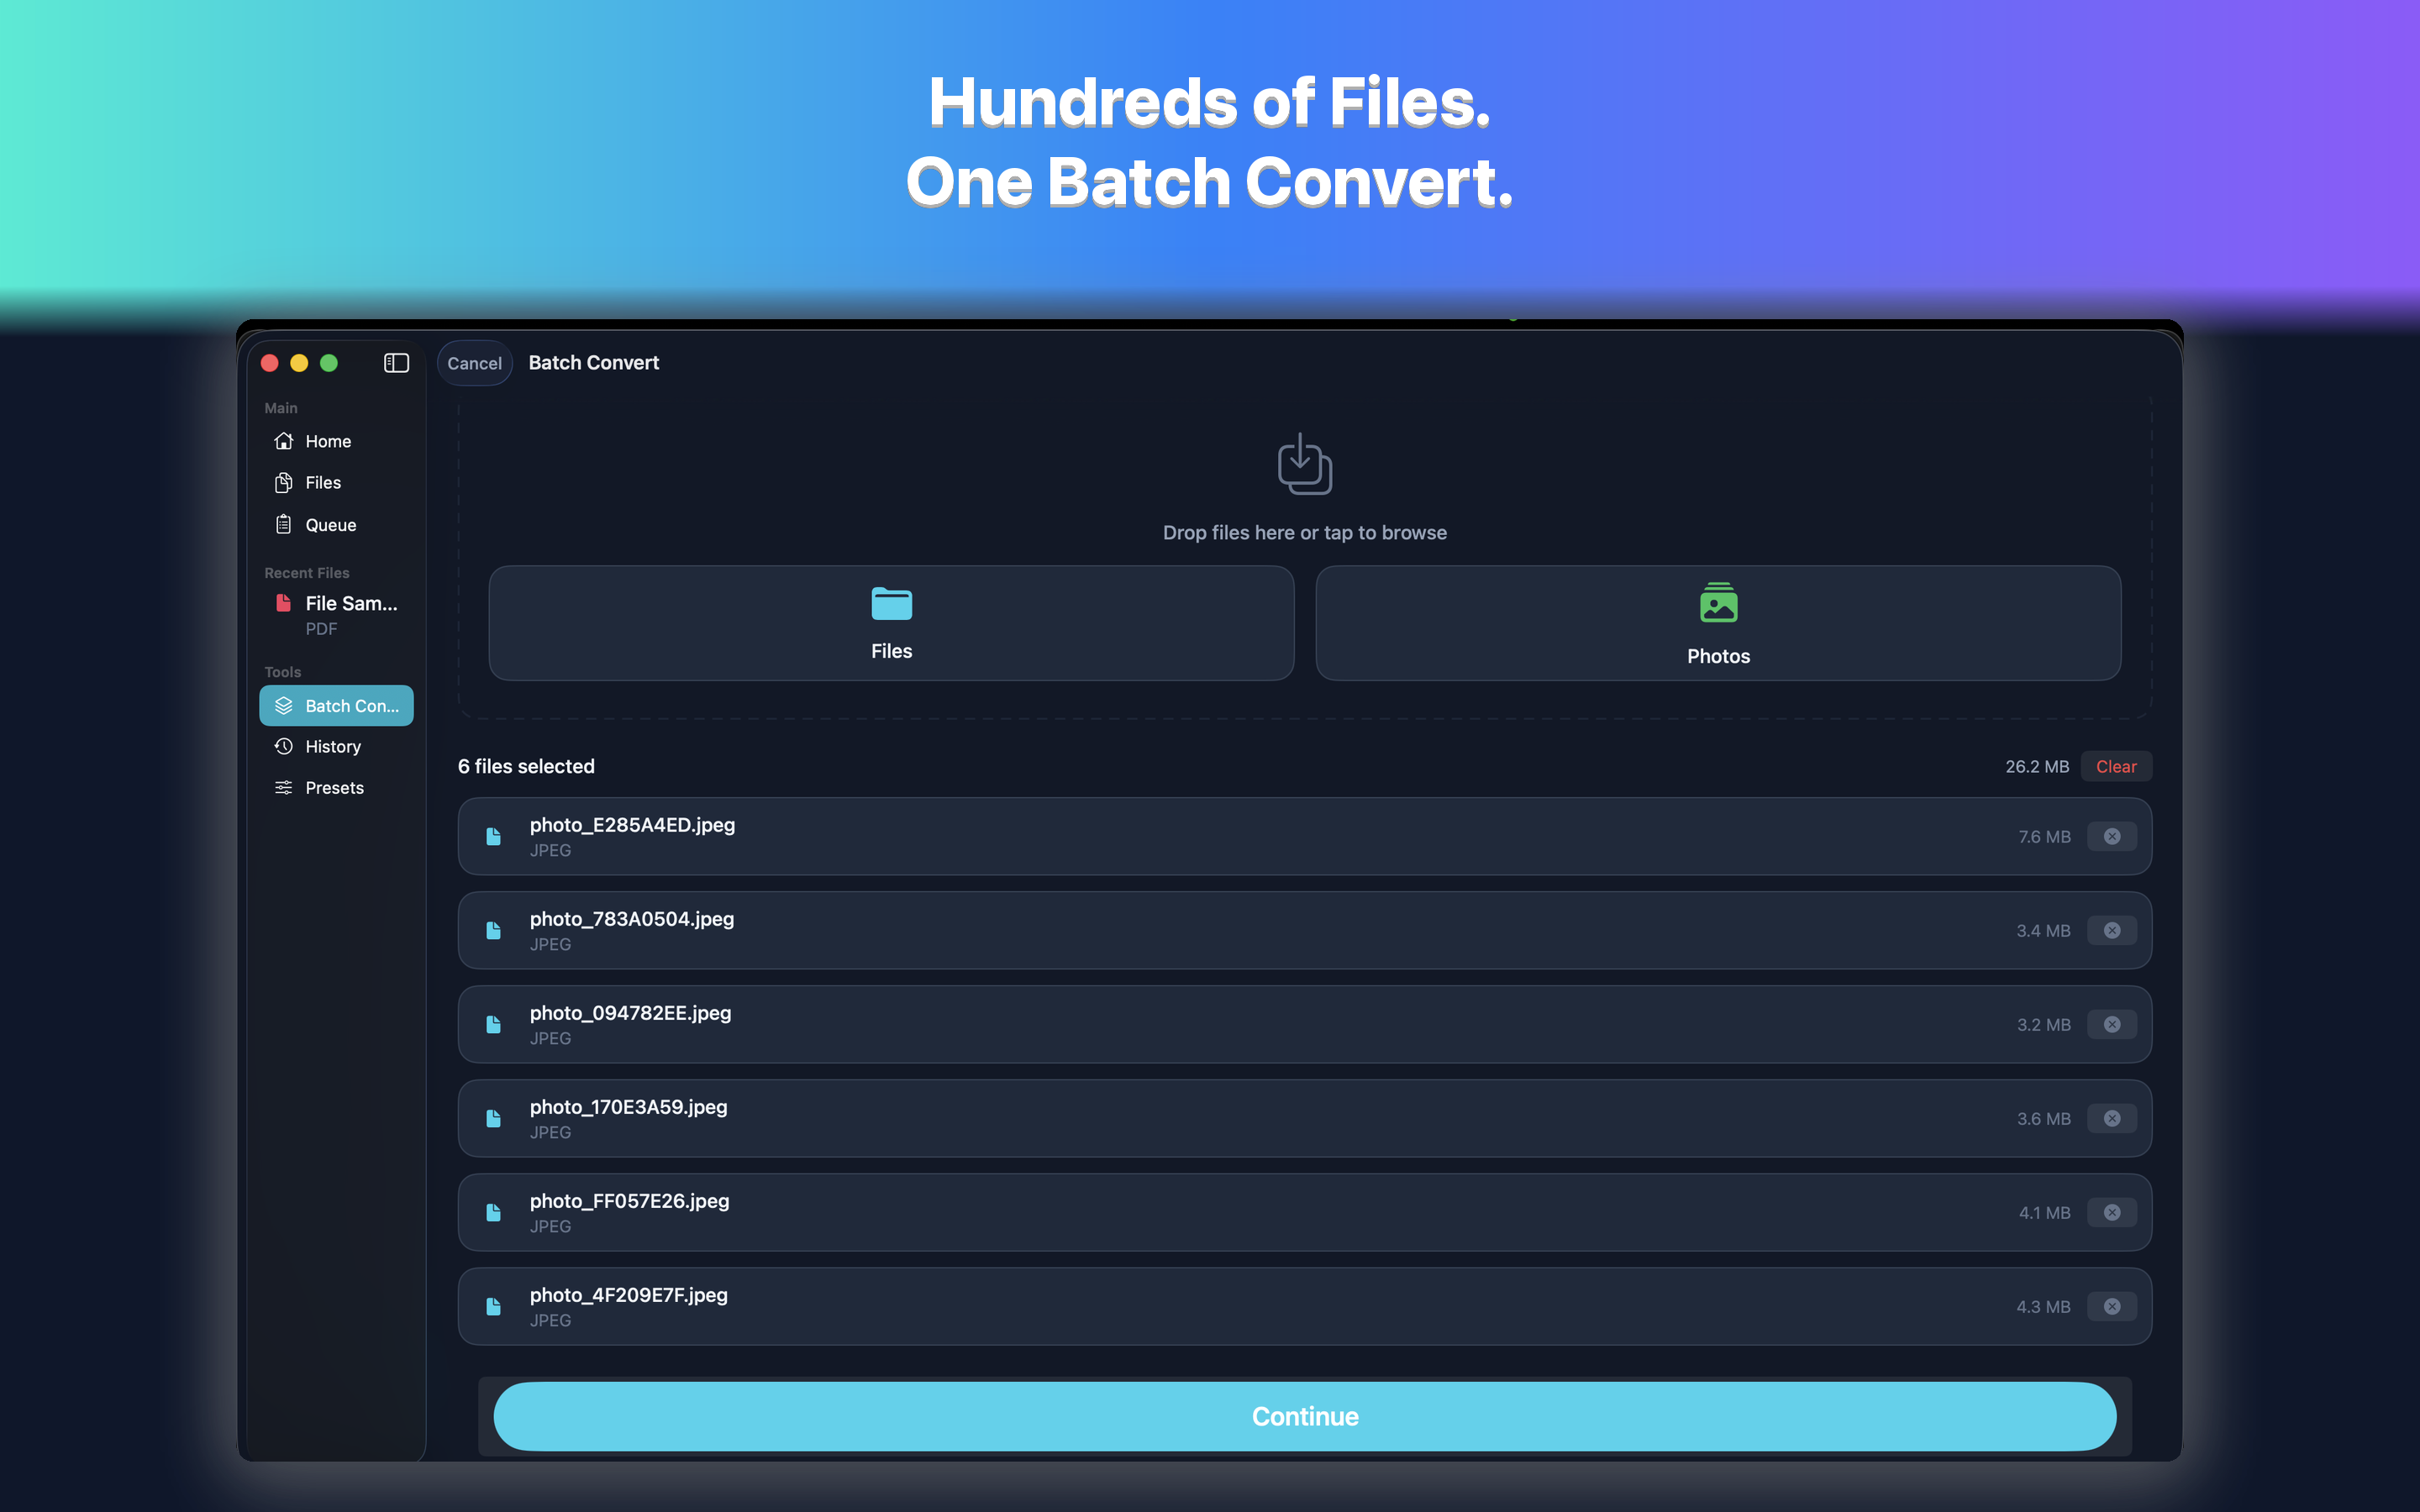Select the photo_E285A4ED.jpeg file name
This screenshot has width=2420, height=1512.
632,825
